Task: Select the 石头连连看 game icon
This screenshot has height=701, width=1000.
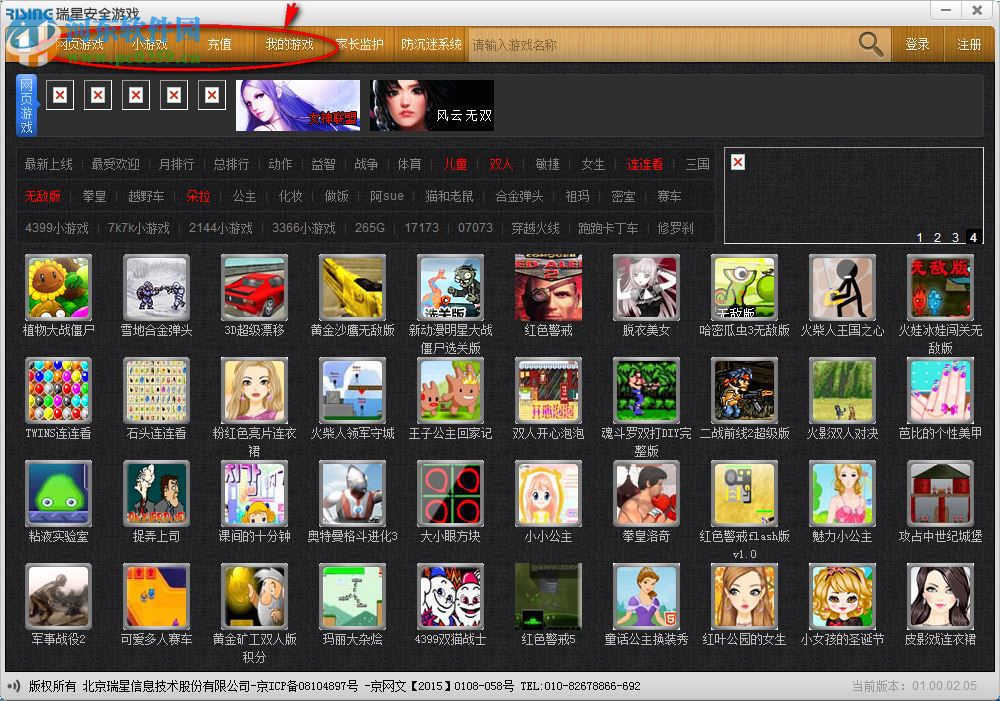Action: point(156,390)
